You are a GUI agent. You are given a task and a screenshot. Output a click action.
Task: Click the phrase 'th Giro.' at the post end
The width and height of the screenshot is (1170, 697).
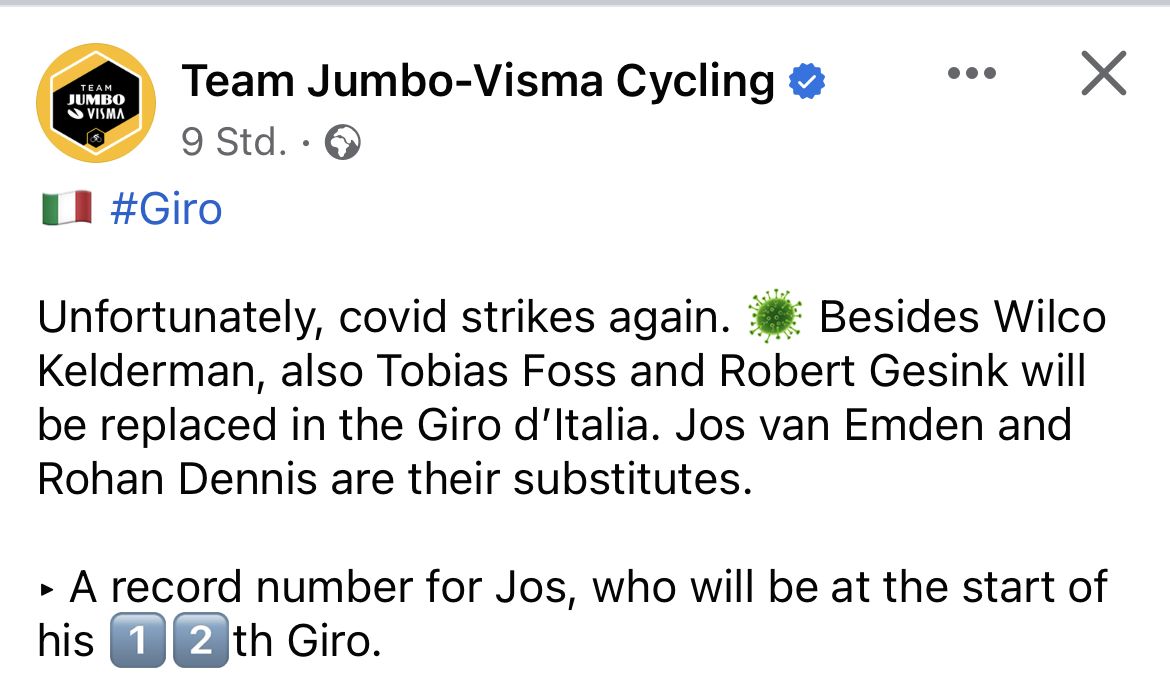[308, 642]
